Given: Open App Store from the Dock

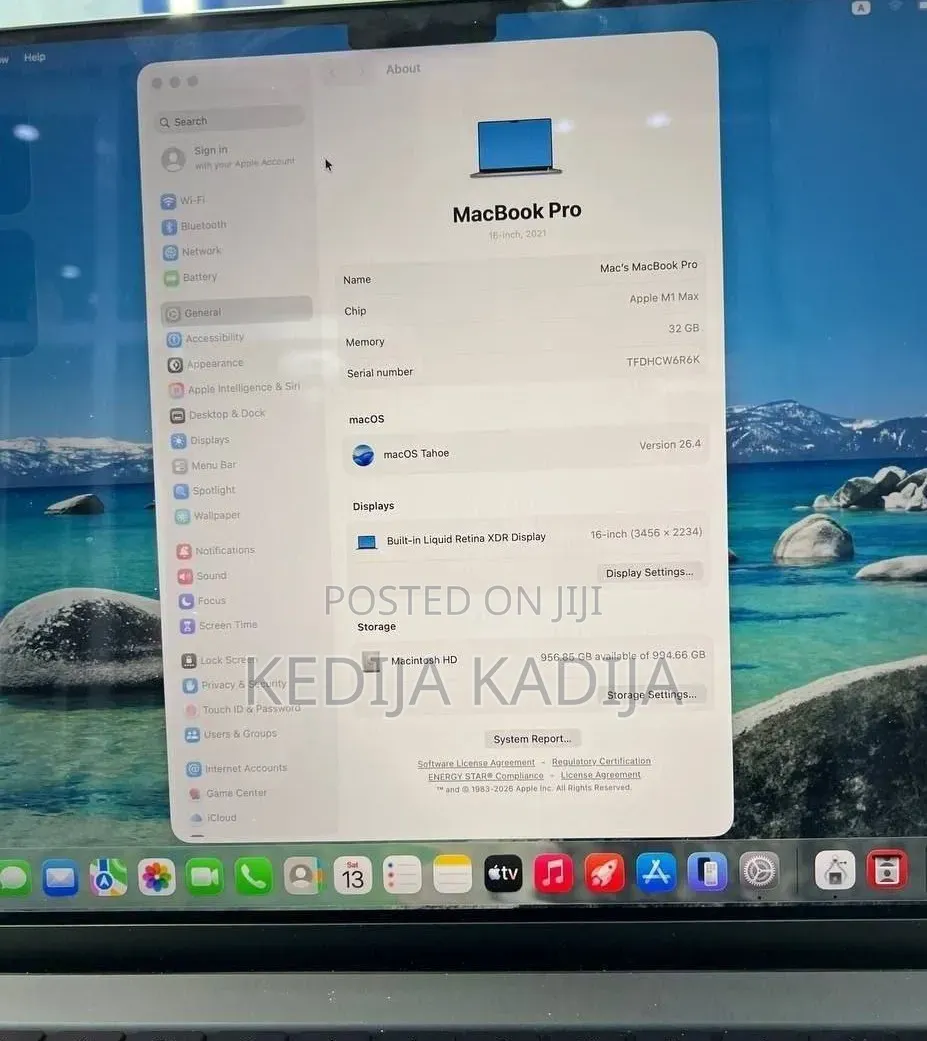Looking at the screenshot, I should point(656,872).
